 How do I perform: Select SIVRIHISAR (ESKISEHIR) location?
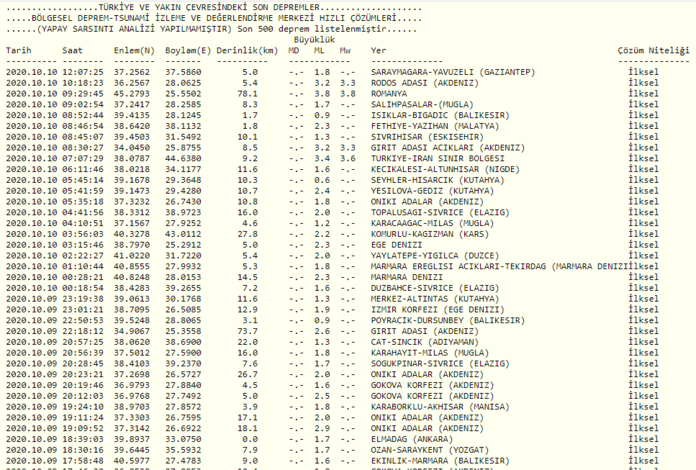427,137
